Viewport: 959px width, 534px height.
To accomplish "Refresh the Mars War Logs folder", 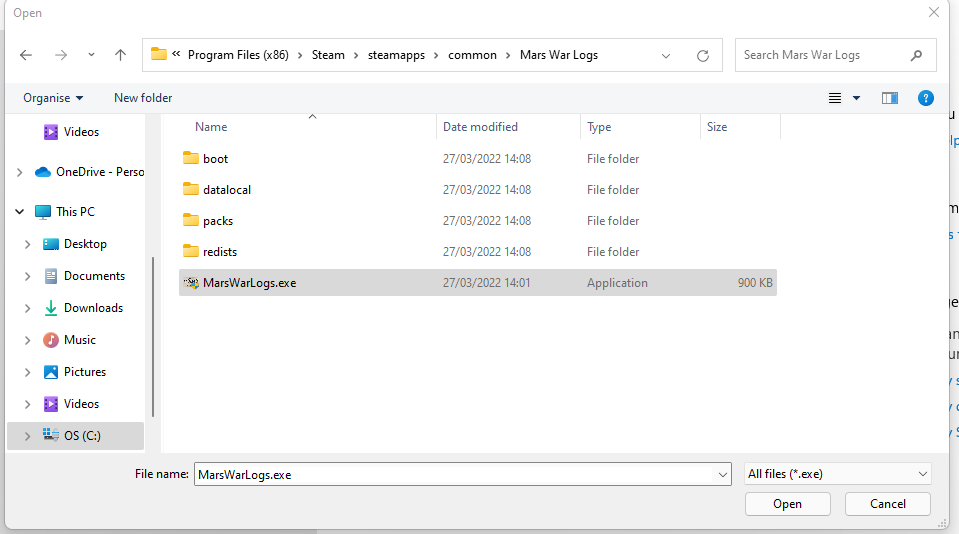I will [703, 56].
